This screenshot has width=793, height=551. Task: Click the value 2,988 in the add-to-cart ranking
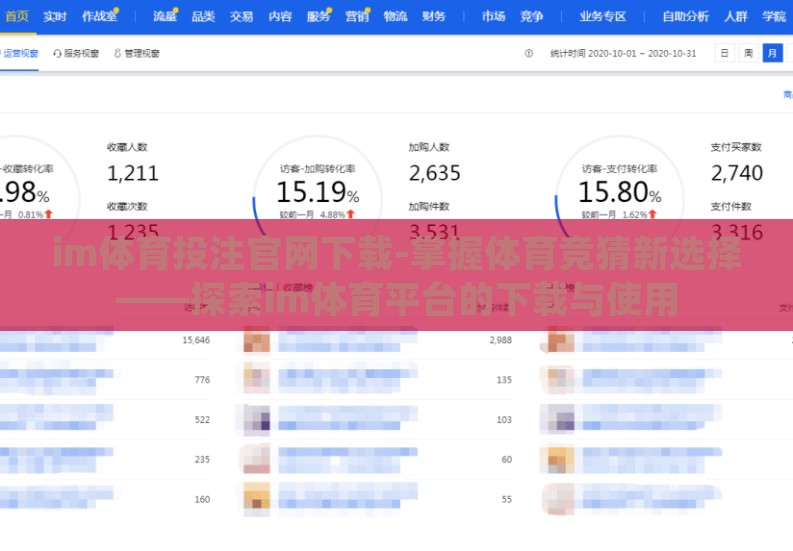pos(501,340)
